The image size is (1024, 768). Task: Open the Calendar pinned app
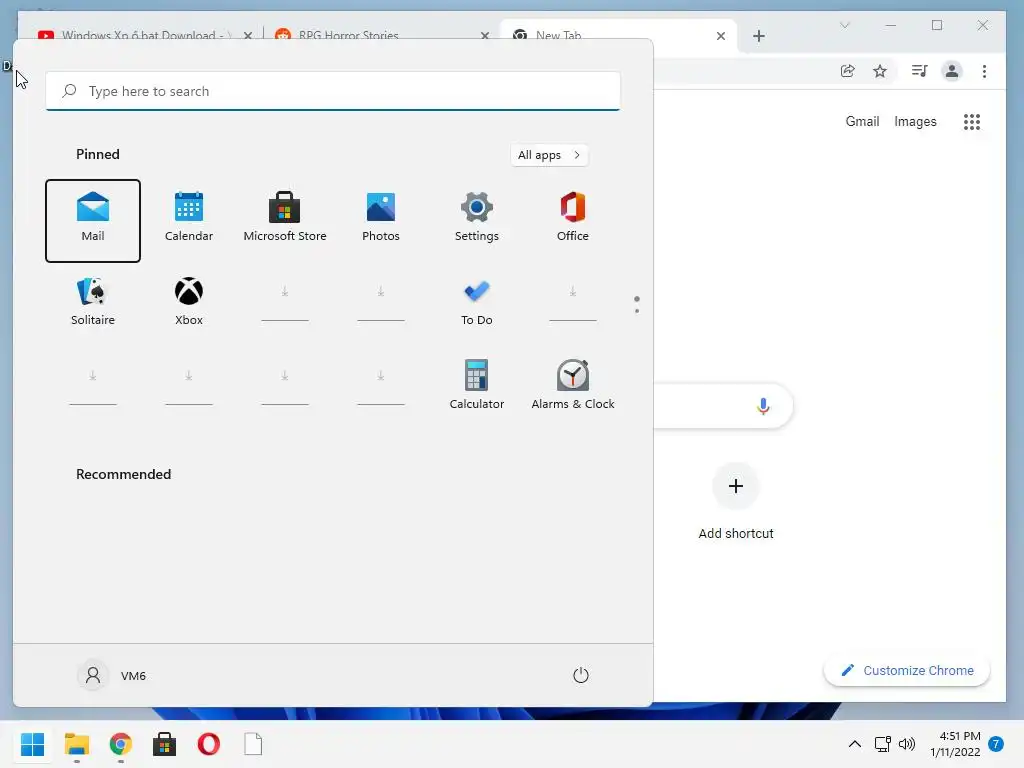pyautogui.click(x=189, y=217)
